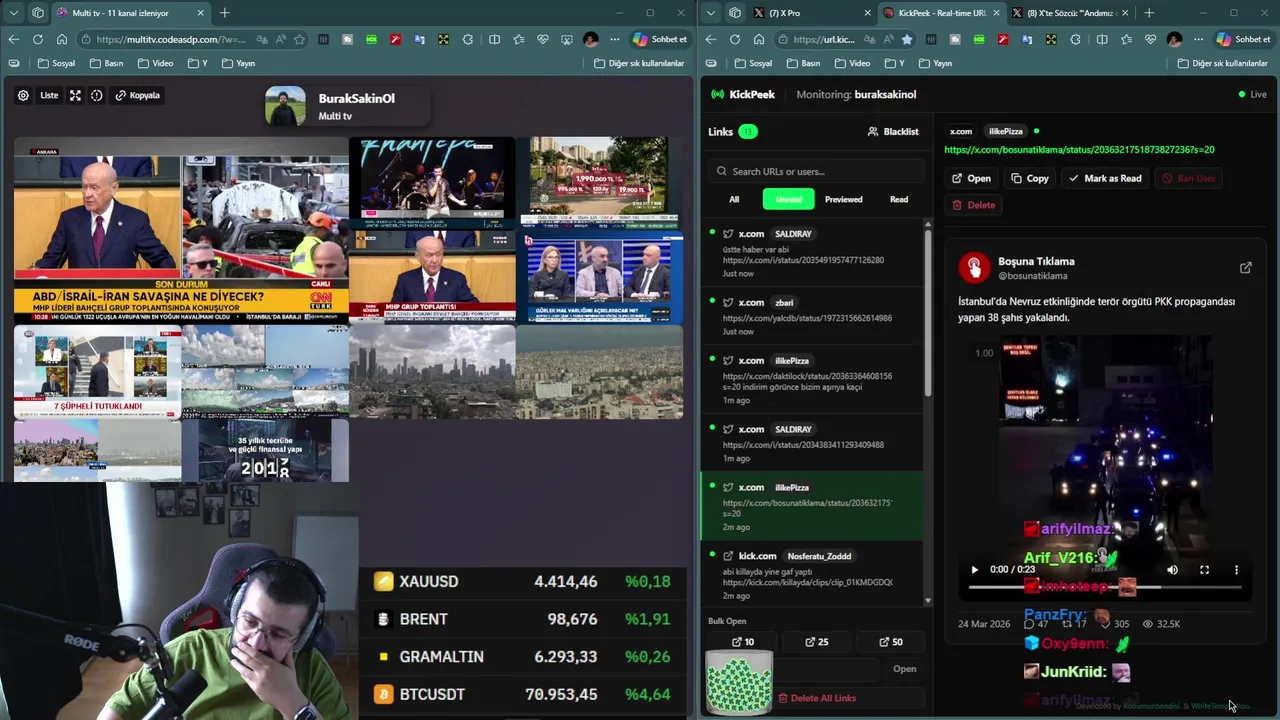This screenshot has width=1280, height=720.
Task: Click the BTCUSDT ticker row
Action: tap(522, 694)
